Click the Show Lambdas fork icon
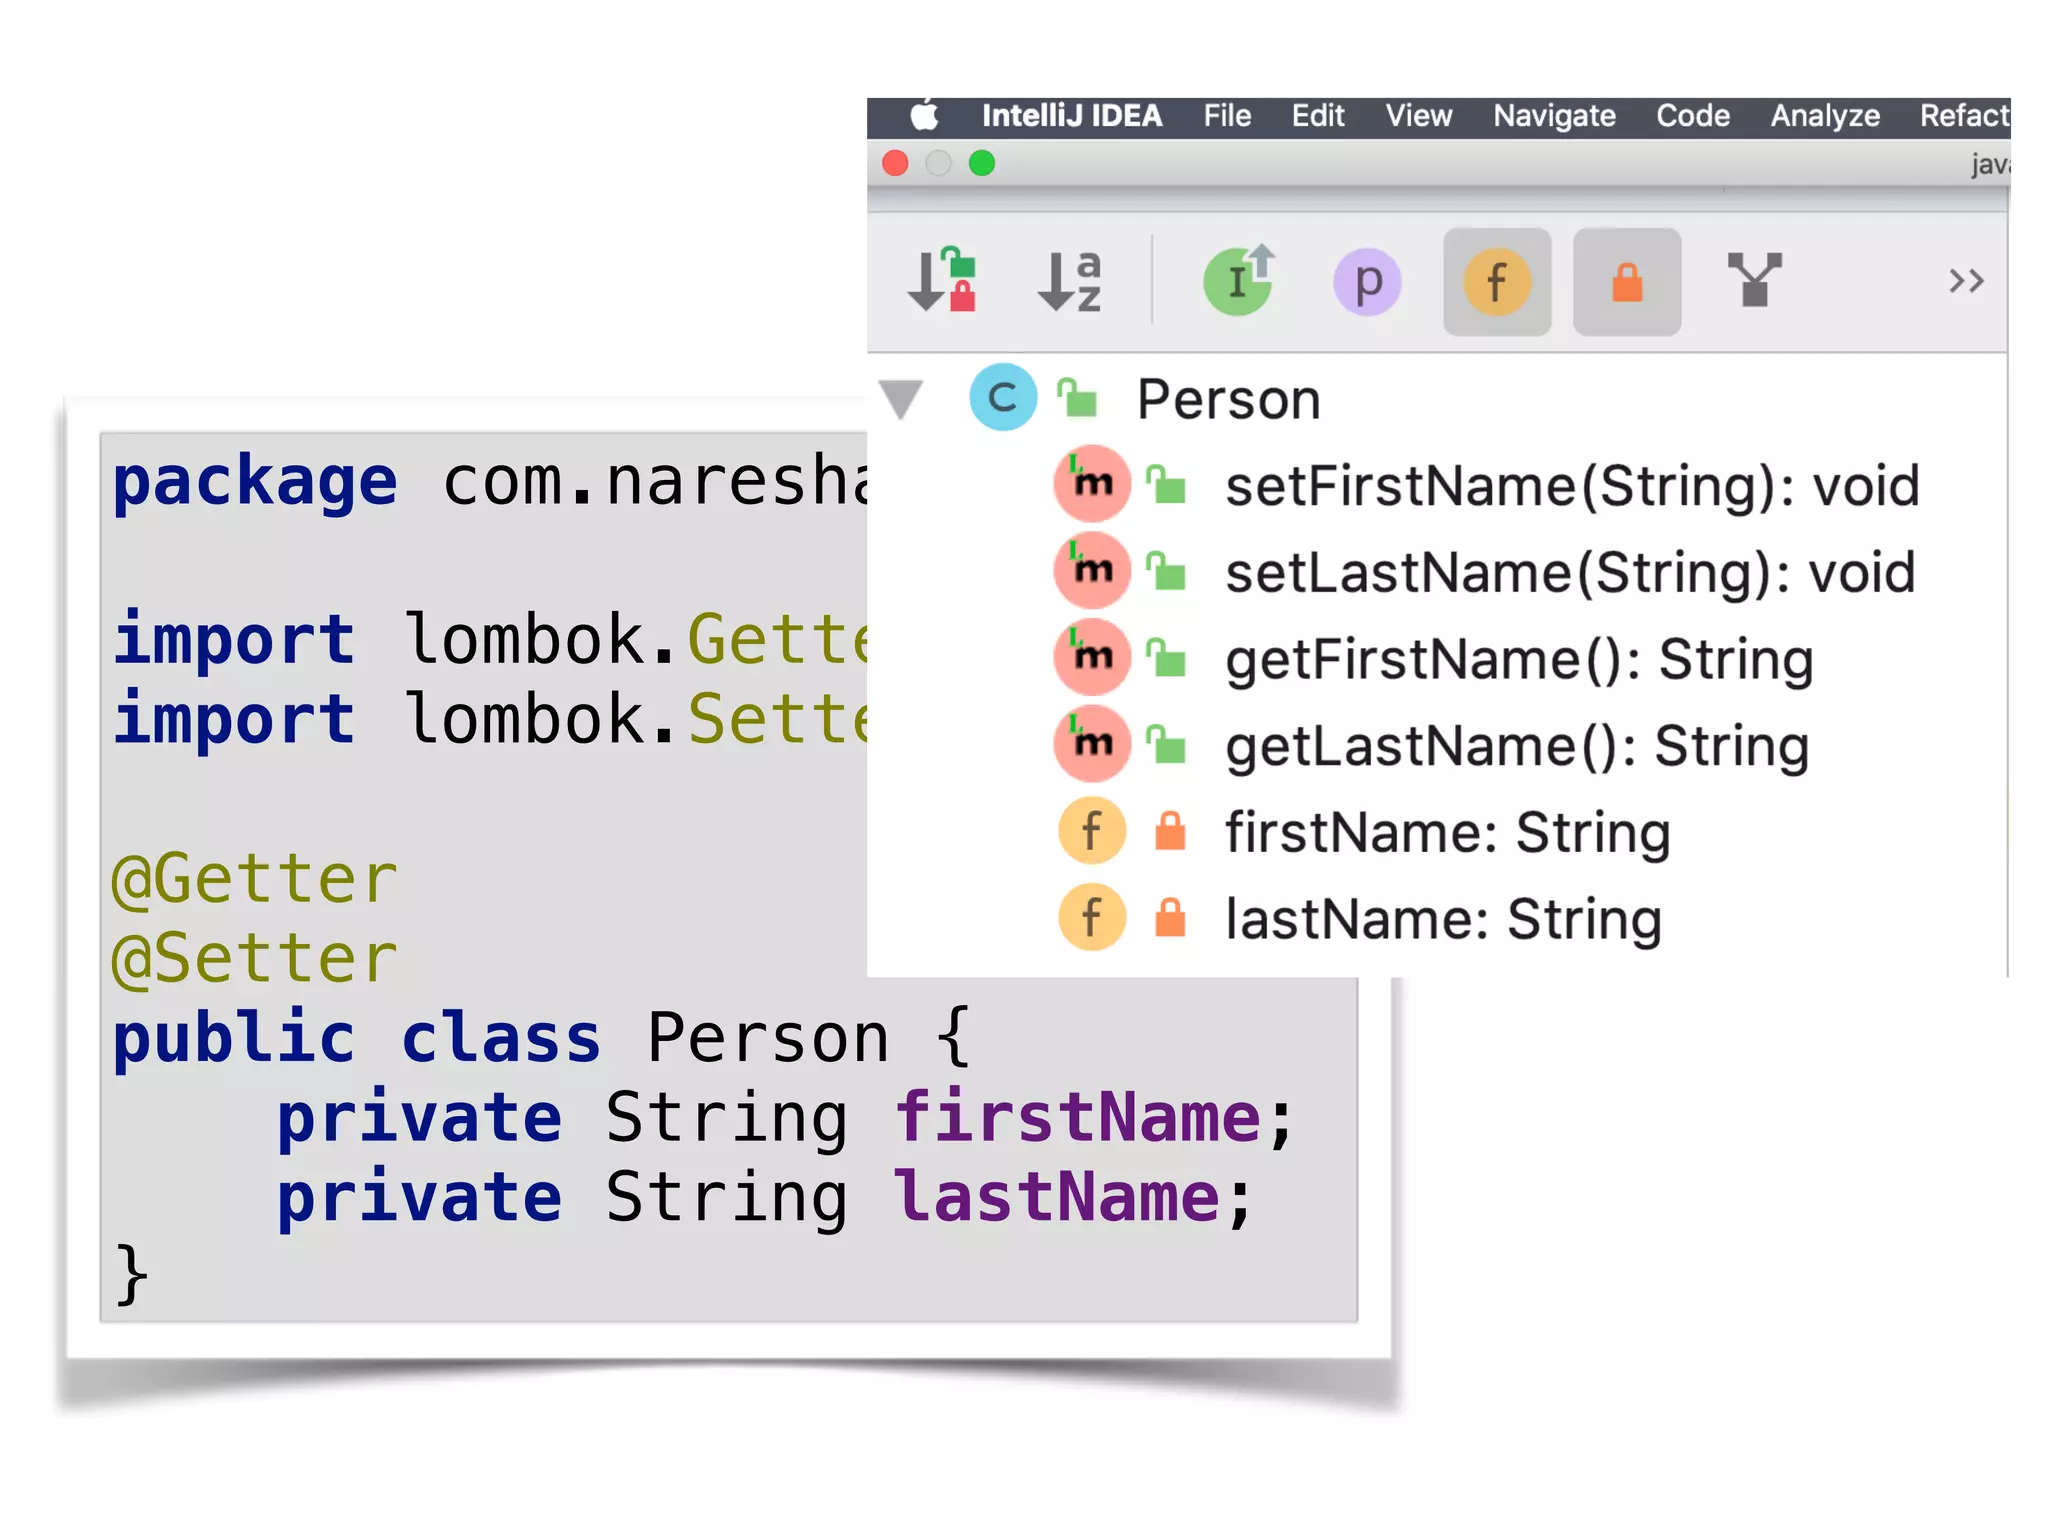Image resolution: width=2048 pixels, height=1536 pixels. (1755, 280)
